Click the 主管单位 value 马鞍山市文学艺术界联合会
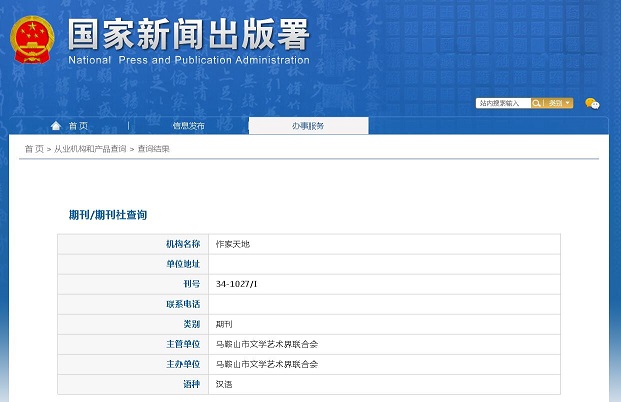This screenshot has height=402, width=621. (267, 344)
